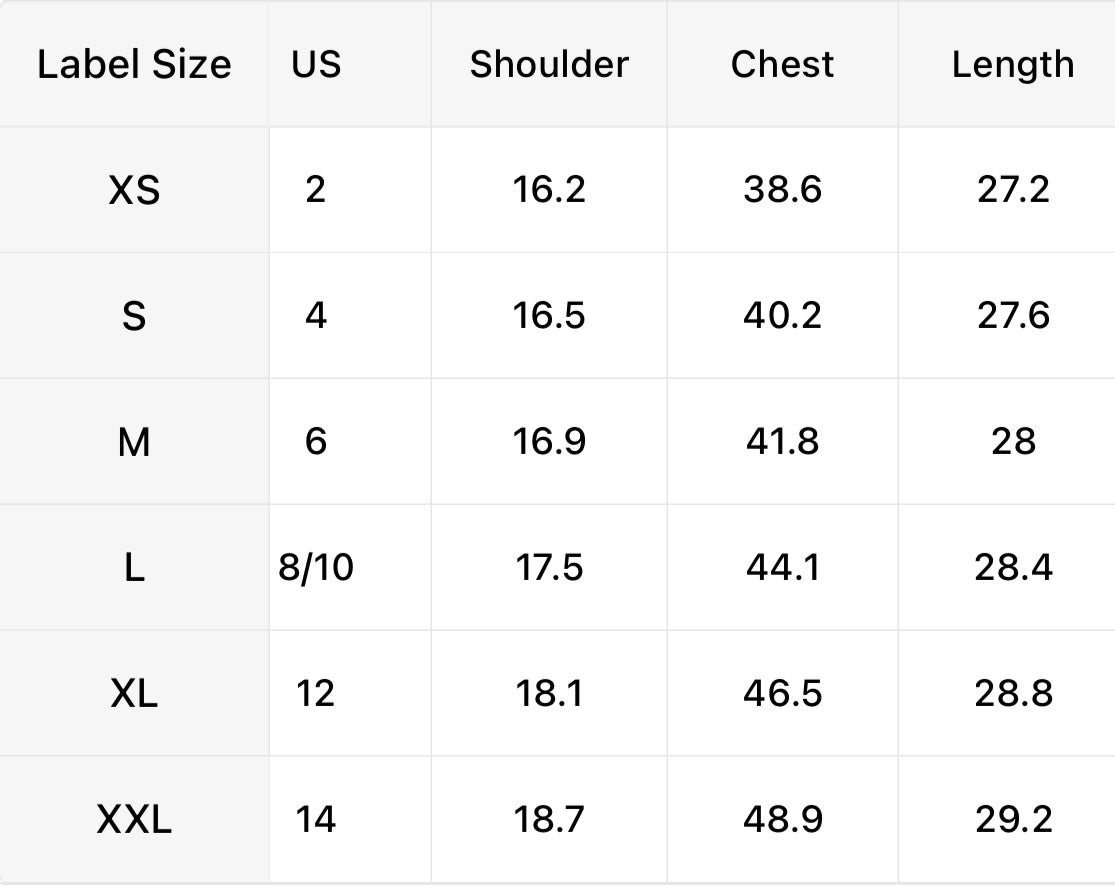
Task: Select the M size label cell
Action: coord(134,442)
